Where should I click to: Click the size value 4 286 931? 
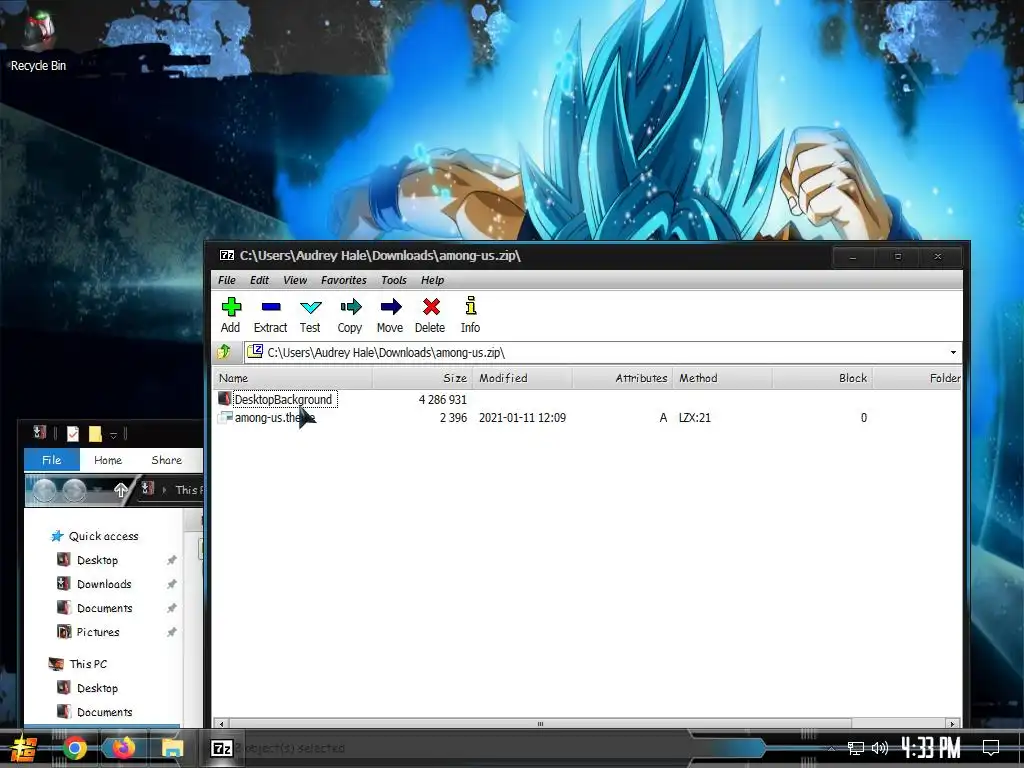point(443,399)
